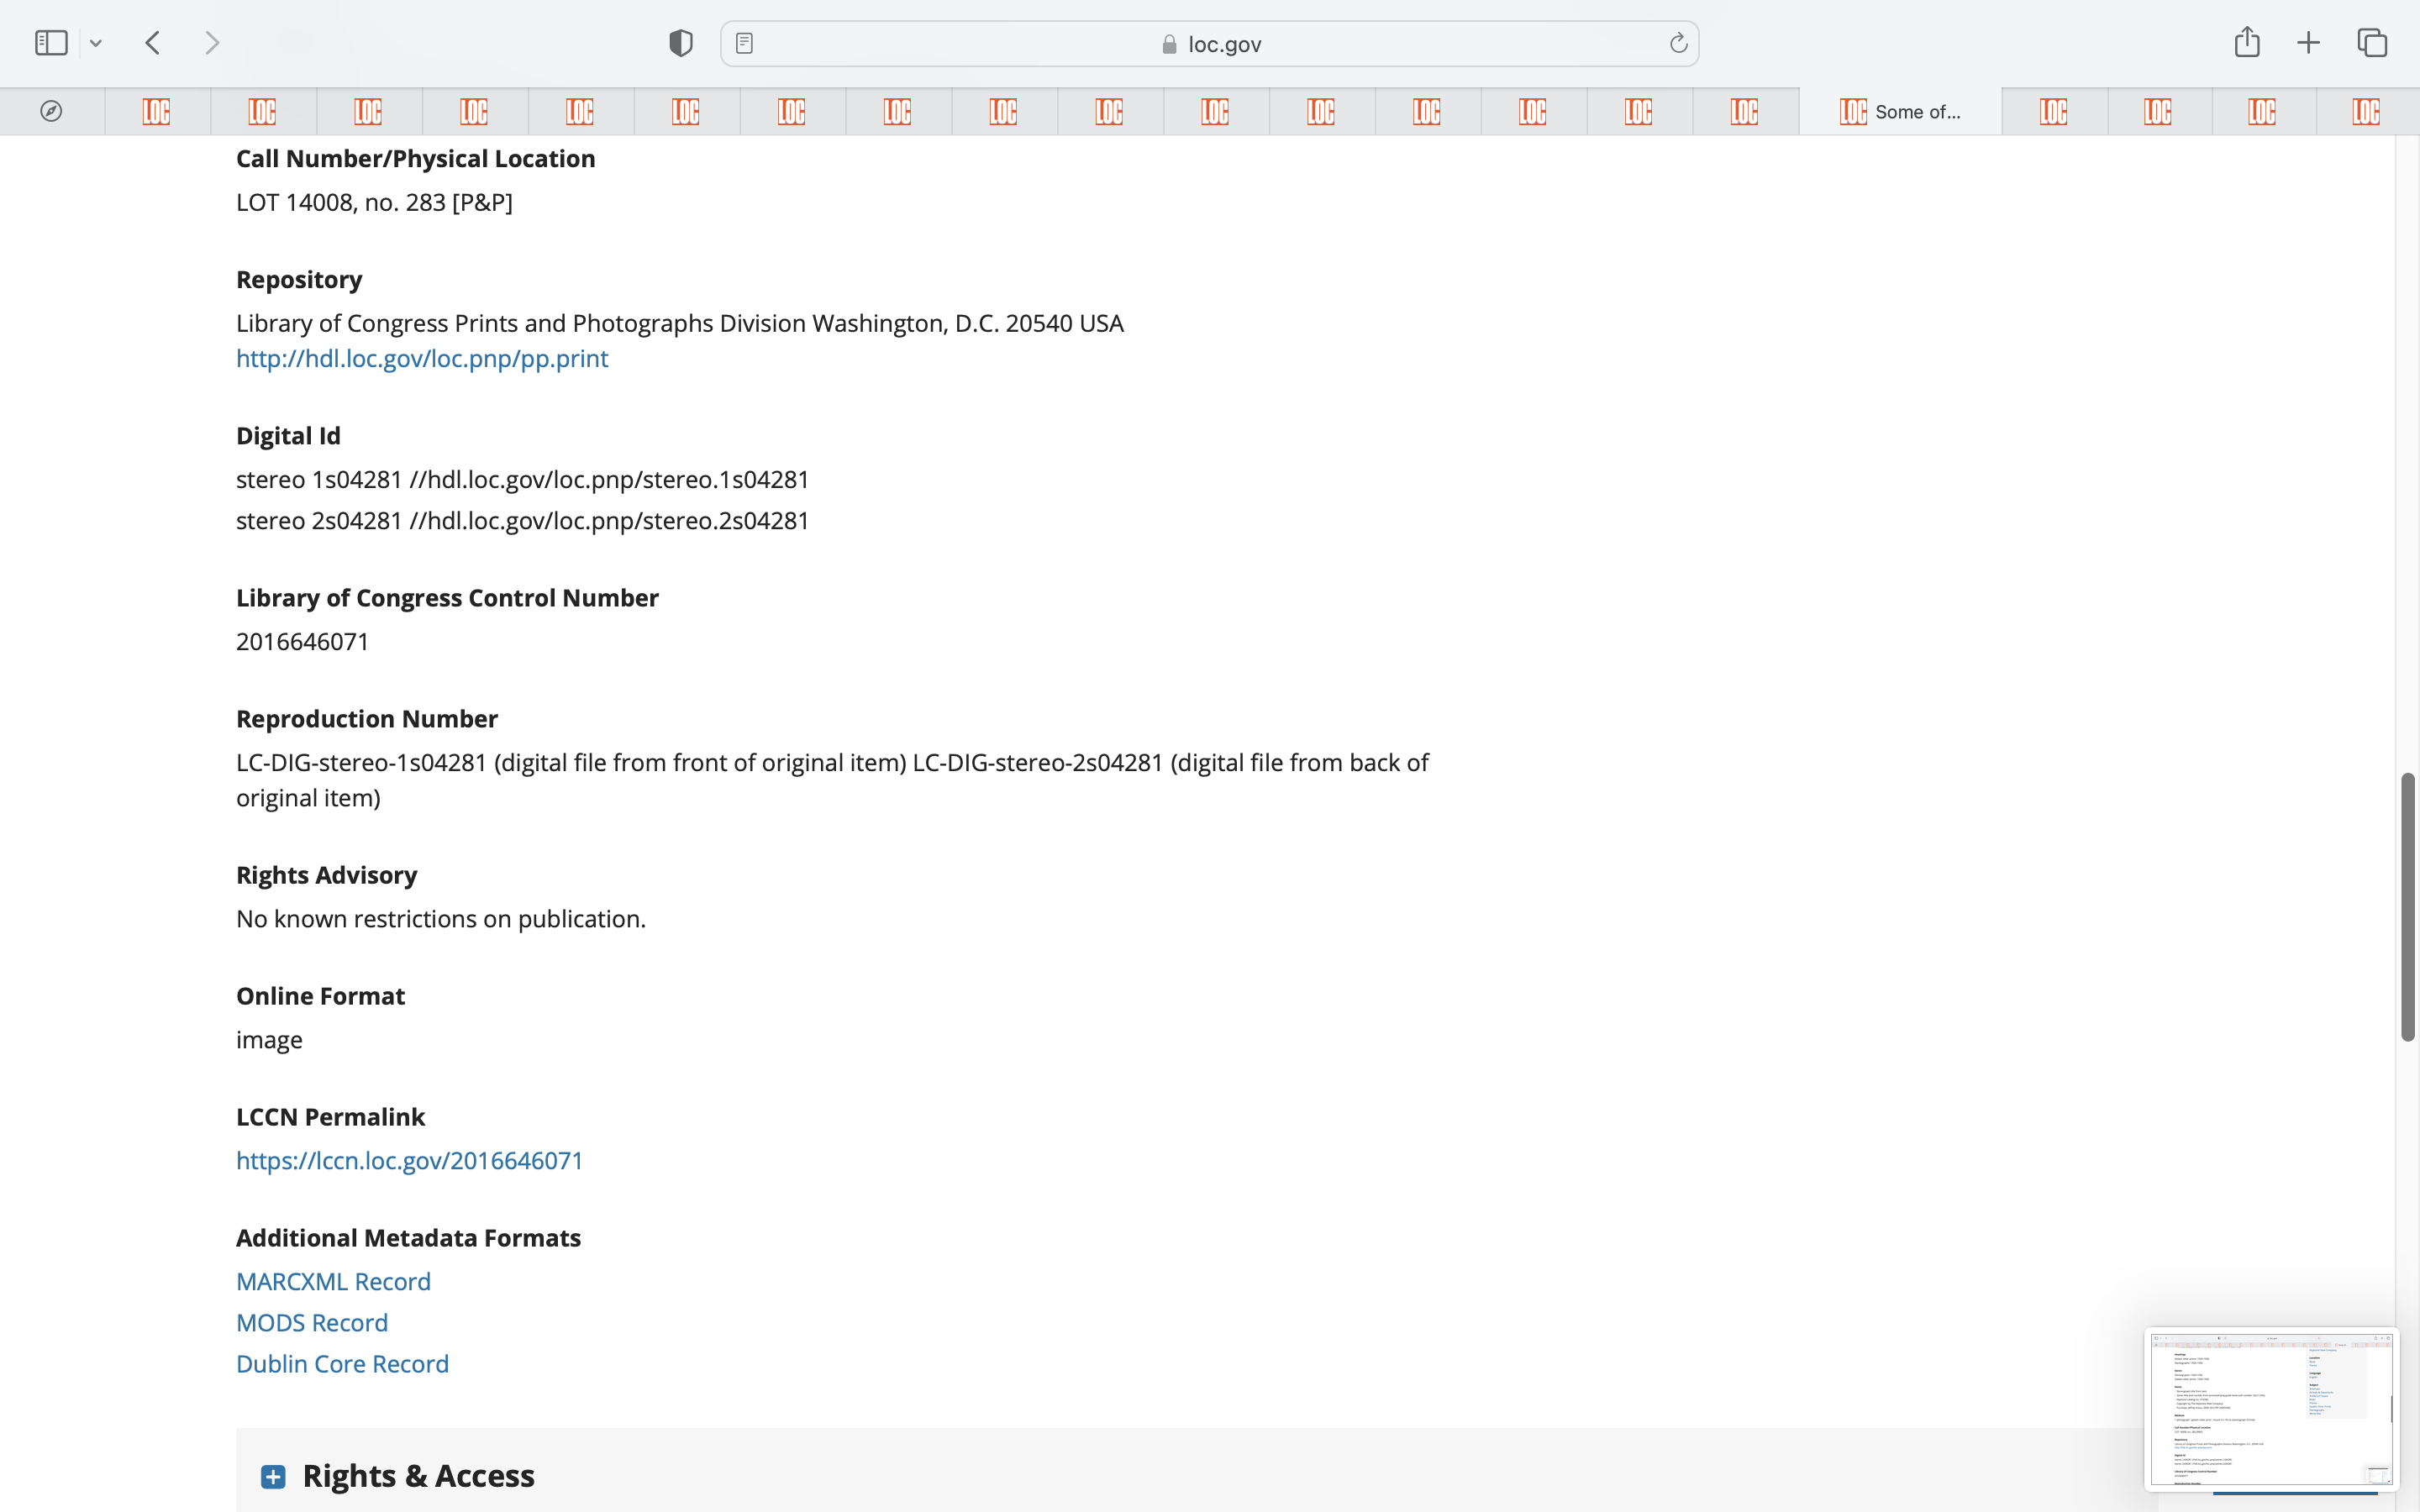Open the MARCXML Record link
The height and width of the screenshot is (1512, 2420).
[x=333, y=1281]
